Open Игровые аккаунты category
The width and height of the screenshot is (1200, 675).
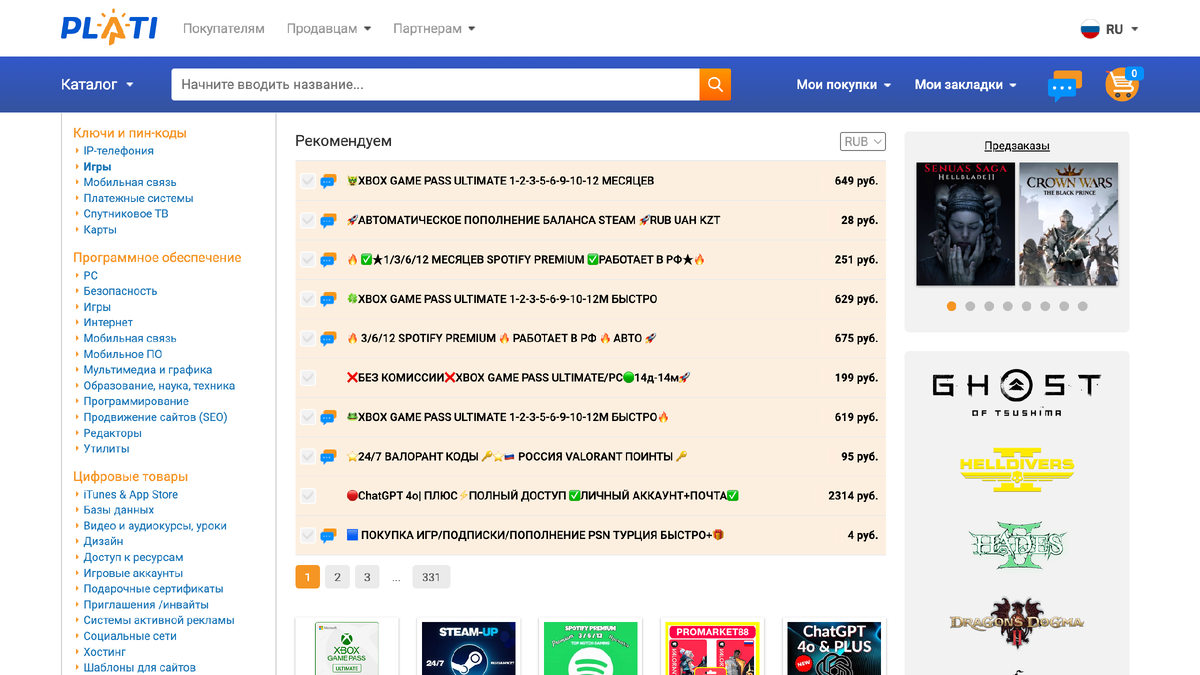pyautogui.click(x=133, y=573)
